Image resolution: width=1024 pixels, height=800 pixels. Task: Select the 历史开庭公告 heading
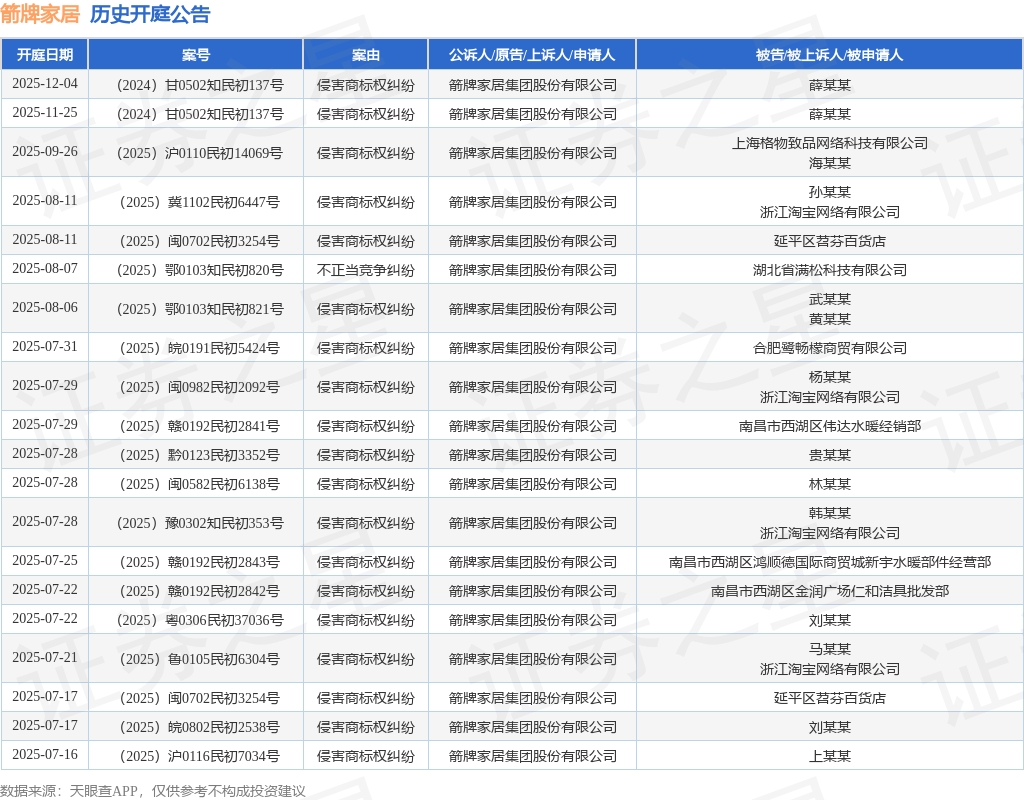tap(150, 14)
